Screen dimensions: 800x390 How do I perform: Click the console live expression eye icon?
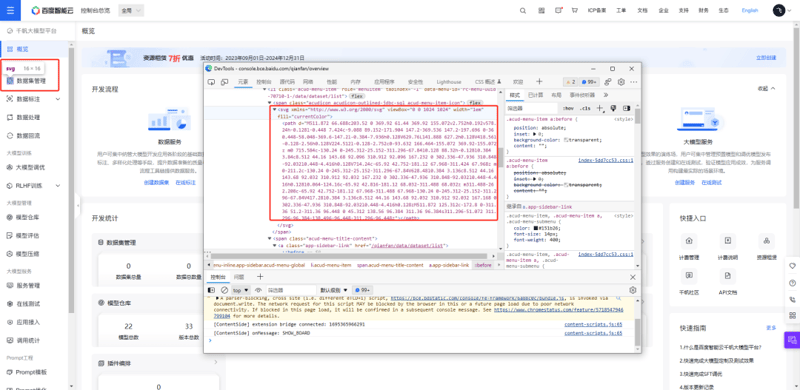[x=258, y=290]
